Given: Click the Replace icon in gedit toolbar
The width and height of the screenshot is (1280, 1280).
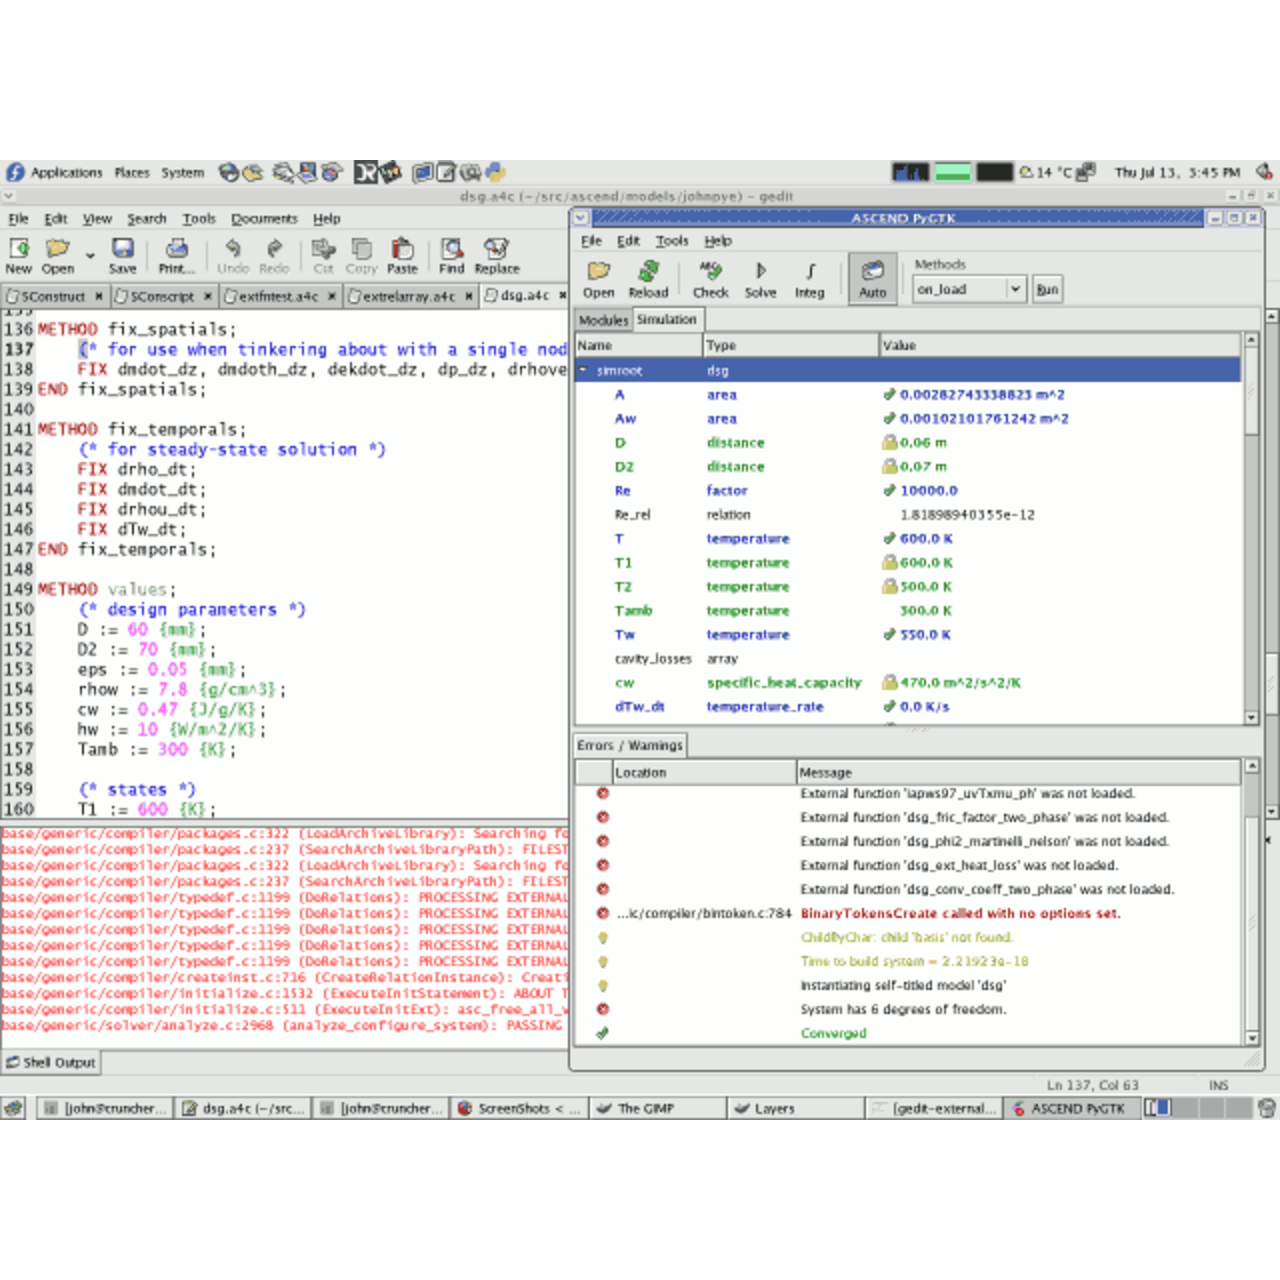Looking at the screenshot, I should (496, 255).
